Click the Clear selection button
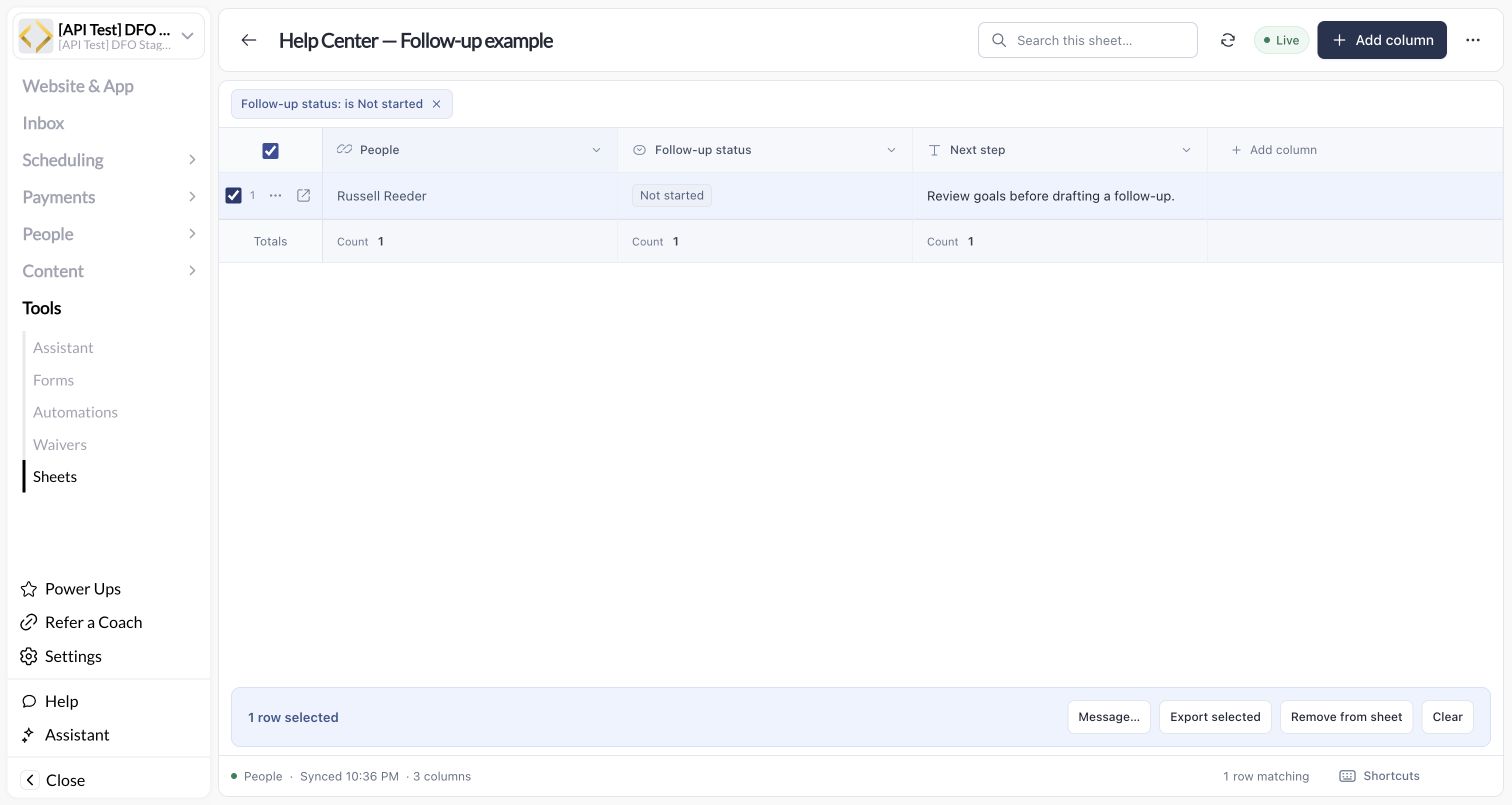Image resolution: width=1512 pixels, height=805 pixels. 1447,717
